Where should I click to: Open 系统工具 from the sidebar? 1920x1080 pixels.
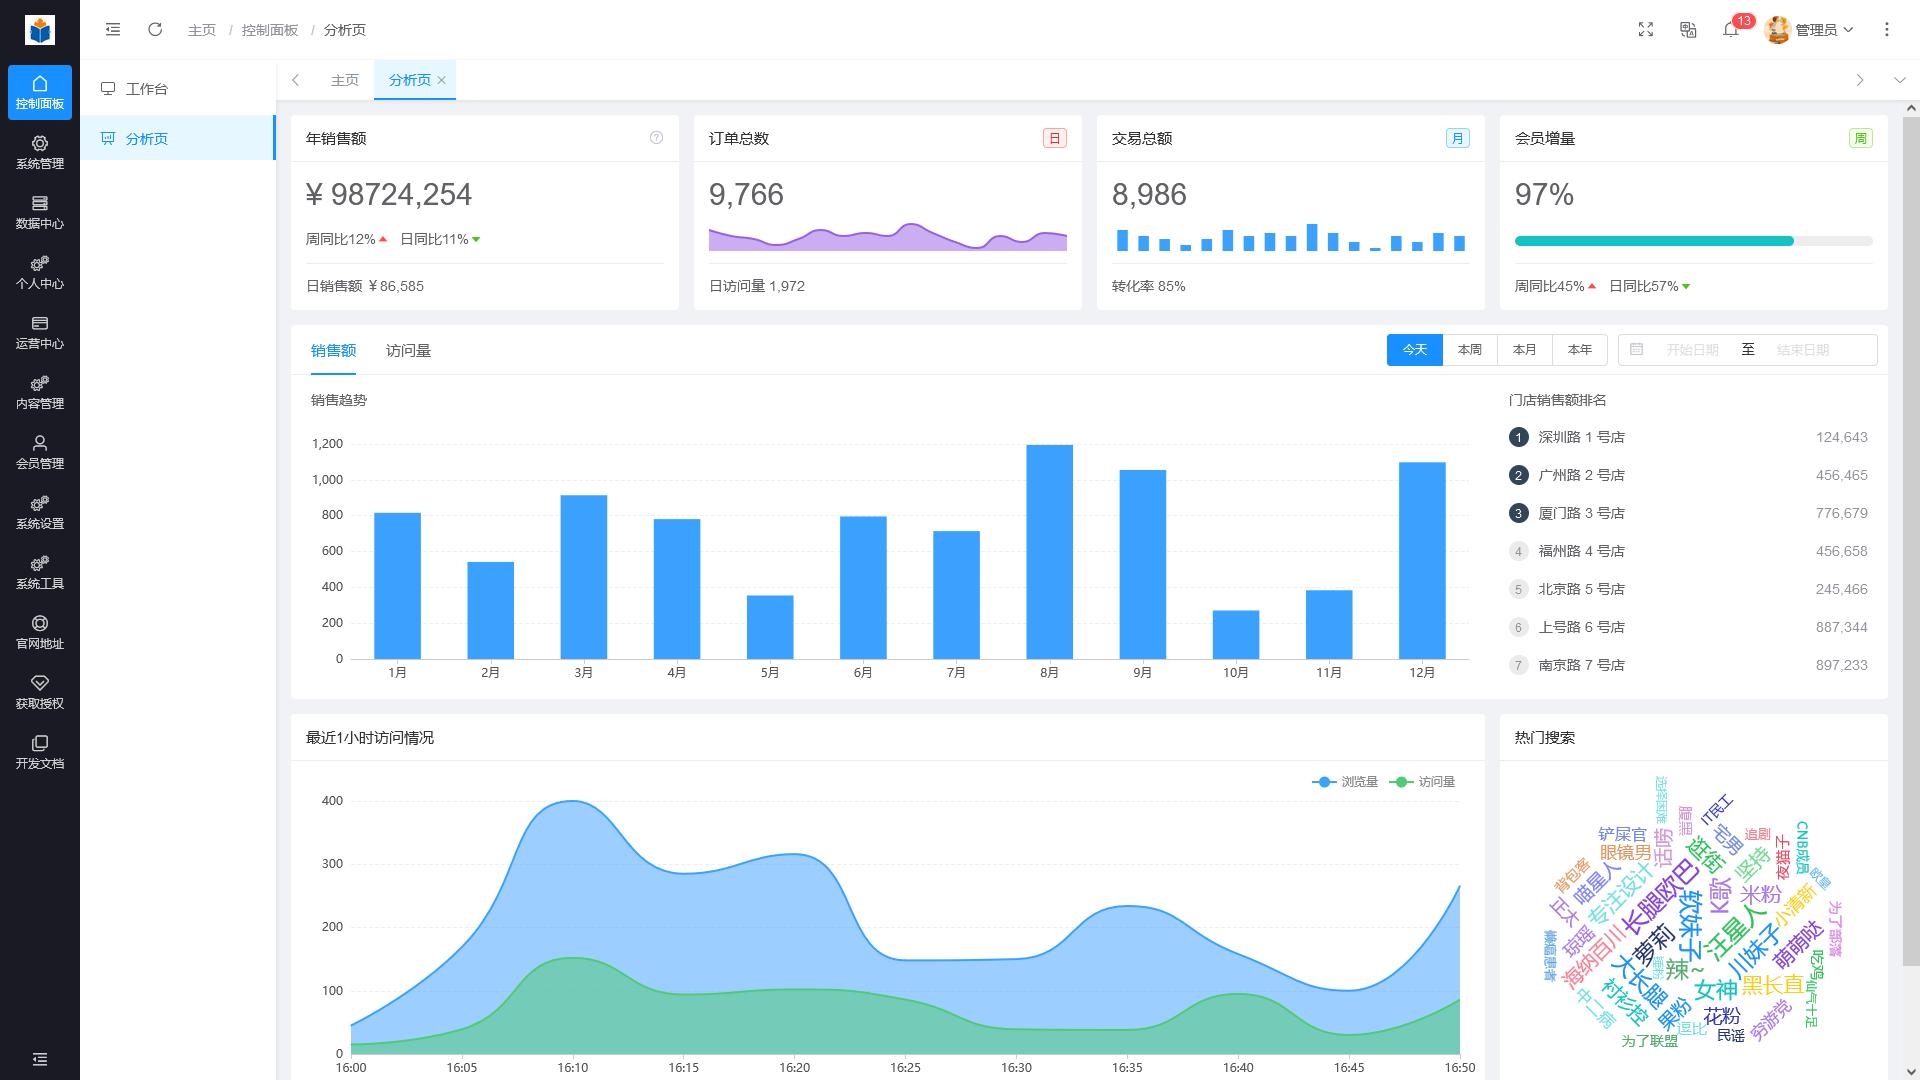pyautogui.click(x=40, y=573)
